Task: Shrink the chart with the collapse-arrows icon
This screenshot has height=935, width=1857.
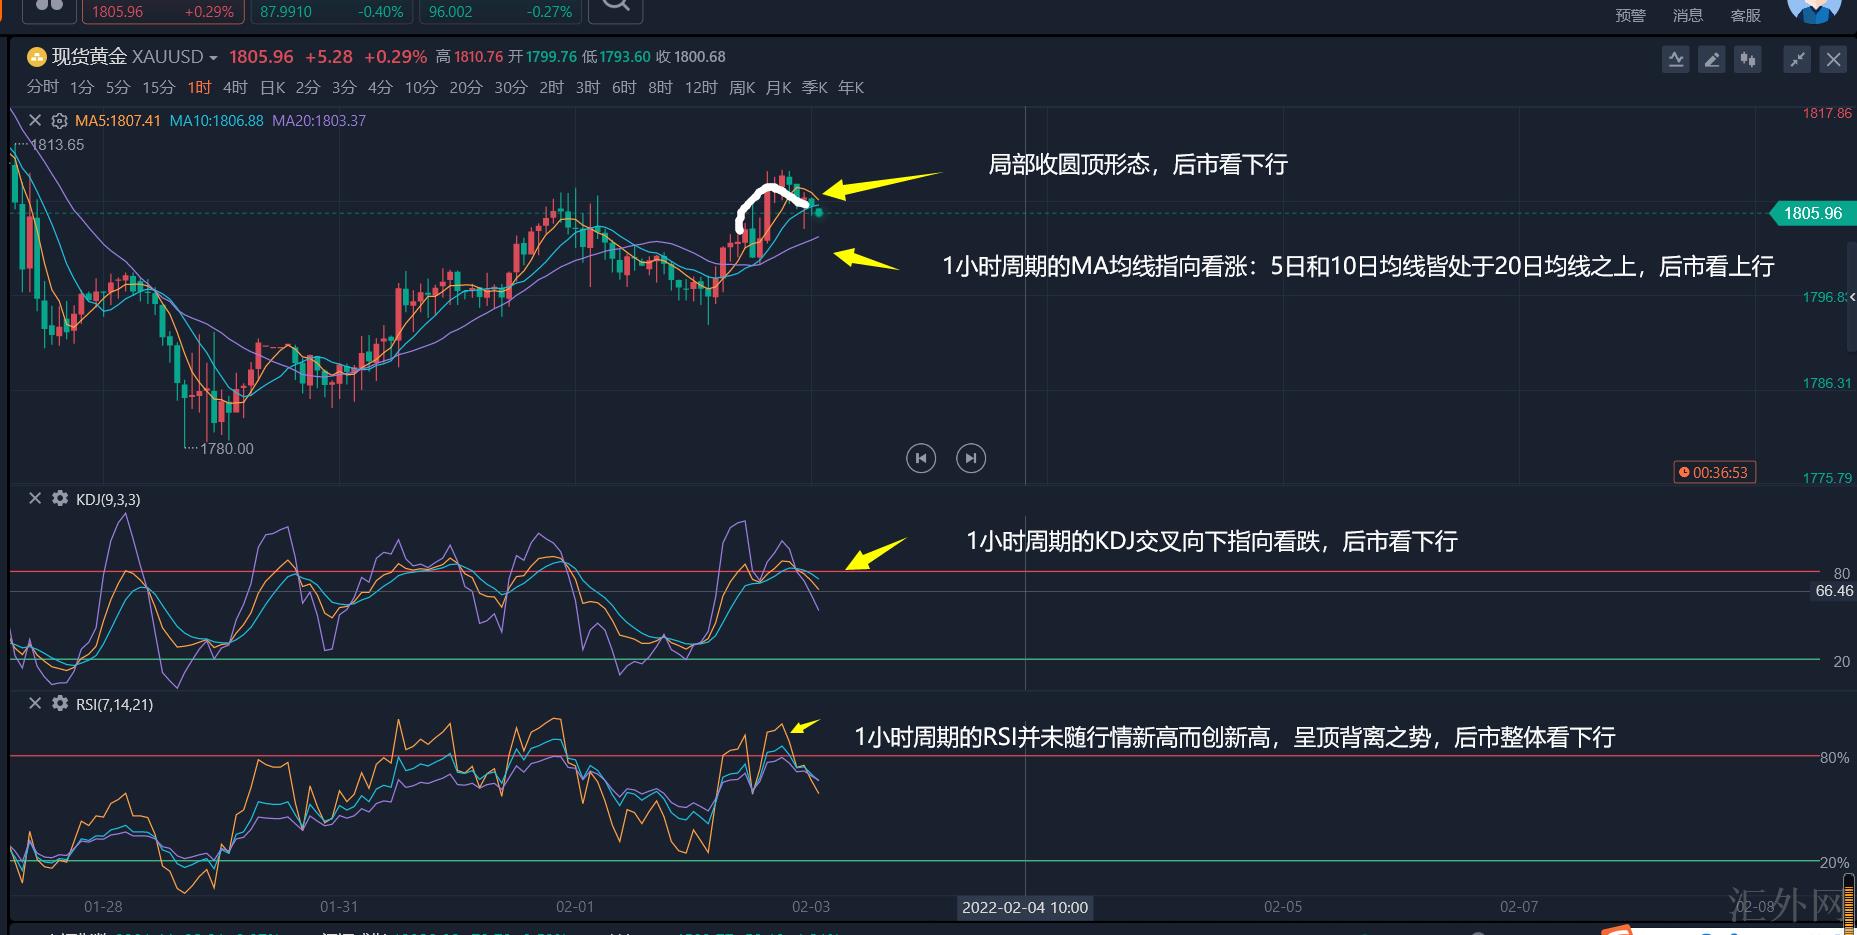Action: tap(1798, 59)
